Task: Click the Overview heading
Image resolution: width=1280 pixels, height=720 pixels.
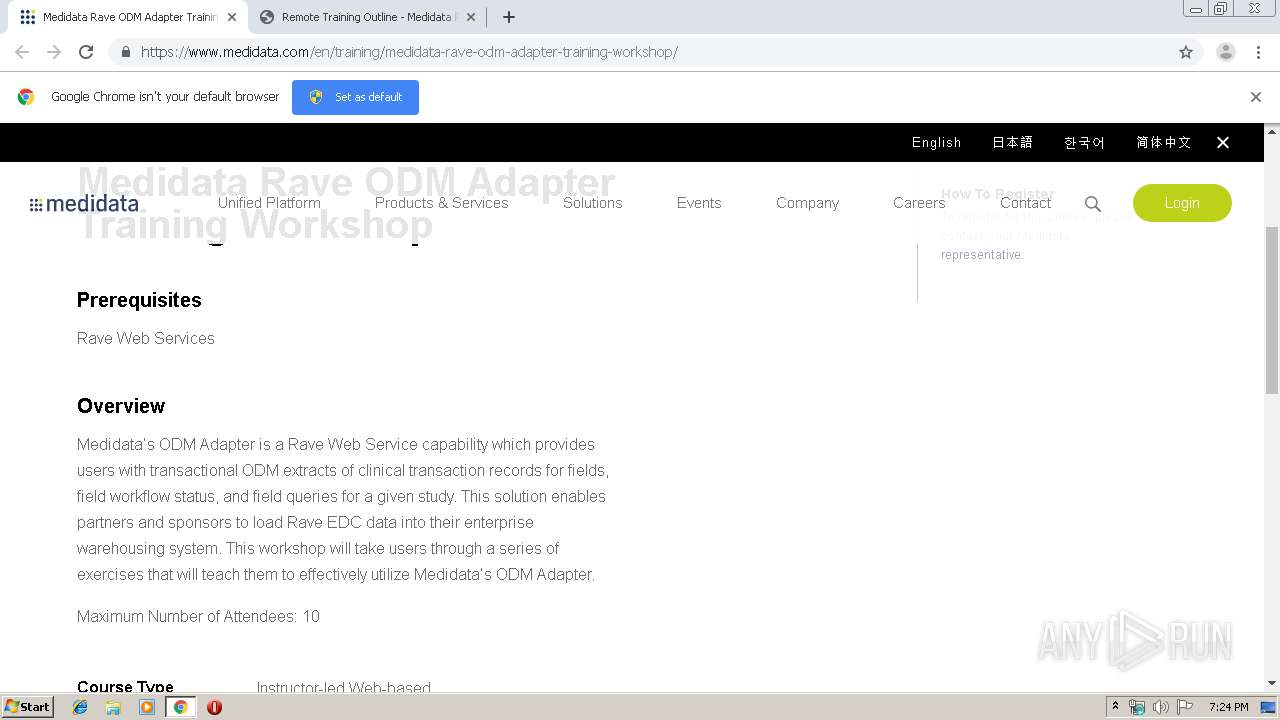Action: [x=121, y=406]
